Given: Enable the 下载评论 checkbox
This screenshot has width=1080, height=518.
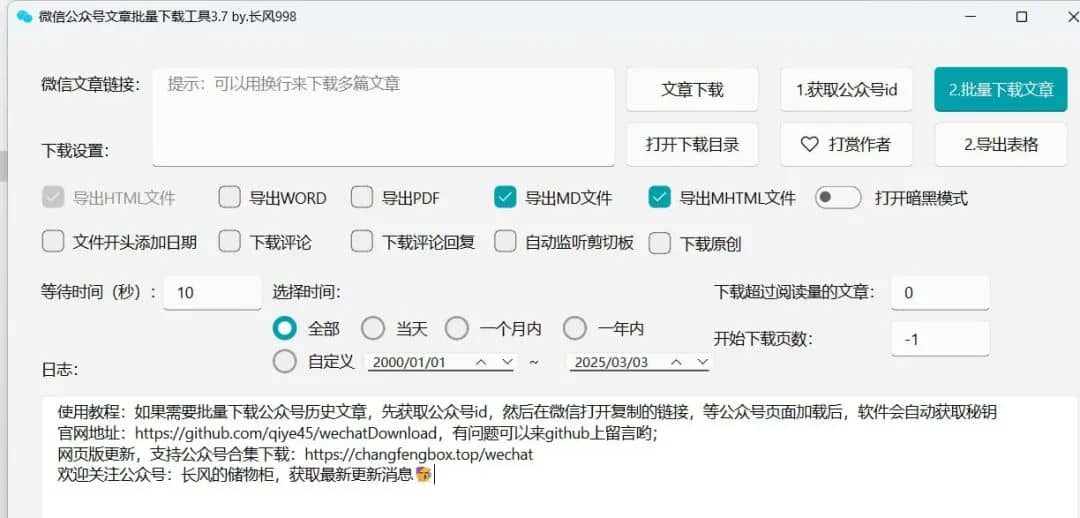Looking at the screenshot, I should coord(229,242).
